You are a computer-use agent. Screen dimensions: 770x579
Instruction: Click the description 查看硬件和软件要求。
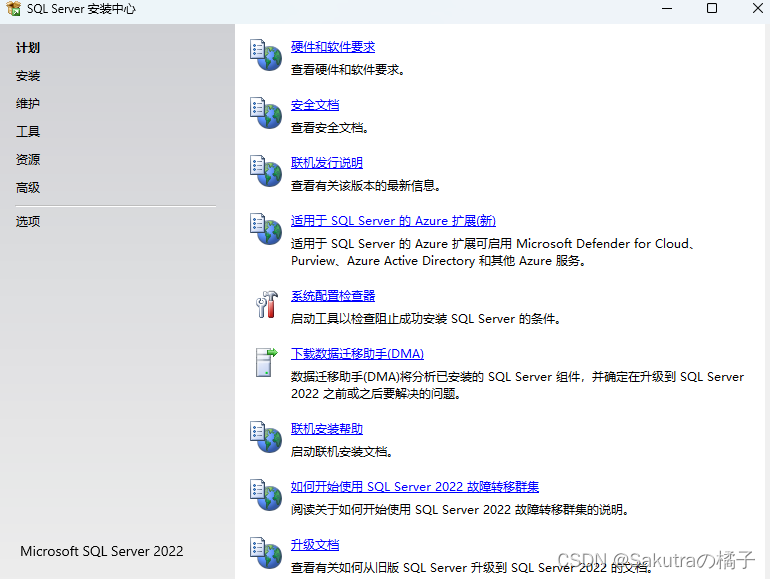(x=348, y=70)
